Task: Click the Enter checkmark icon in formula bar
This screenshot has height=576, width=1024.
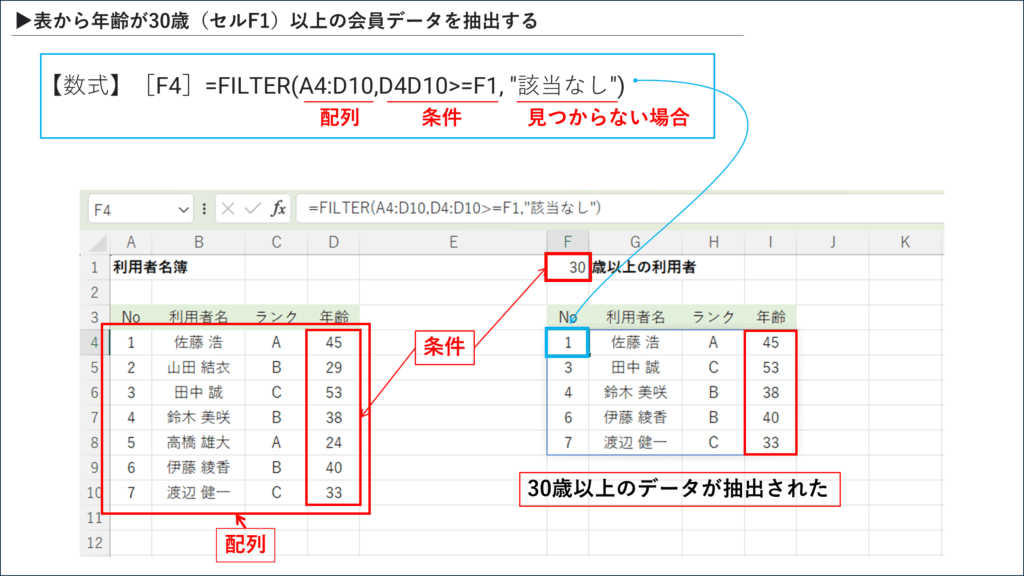Action: [253, 208]
